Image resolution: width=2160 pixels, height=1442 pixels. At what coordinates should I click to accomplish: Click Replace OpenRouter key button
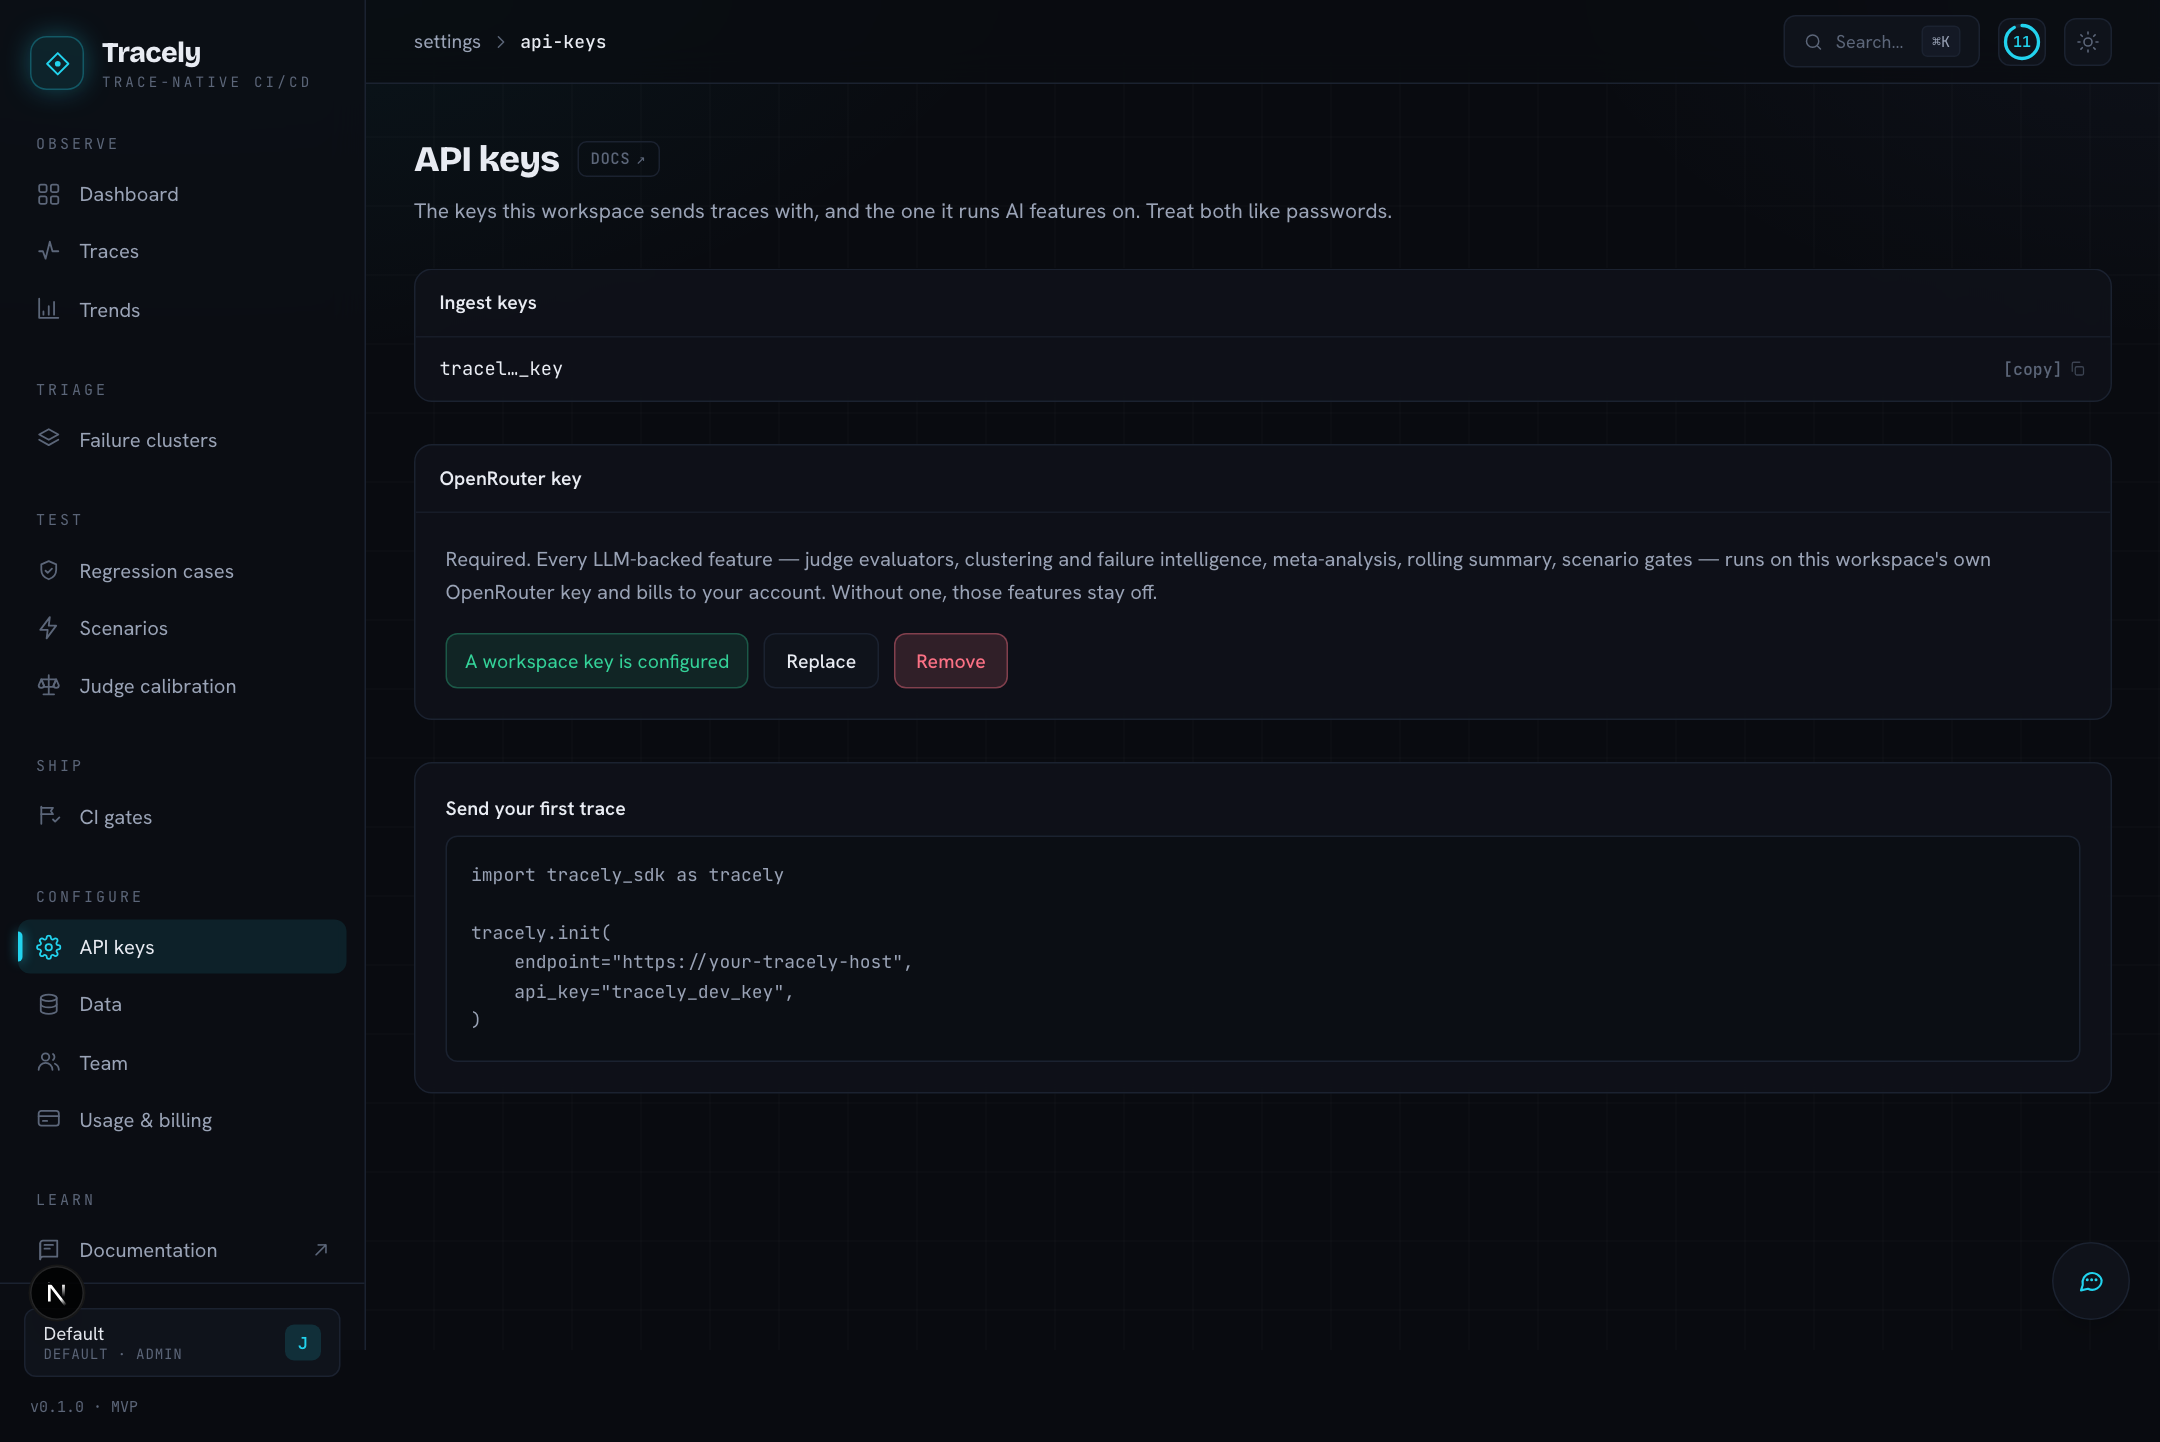[821, 661]
